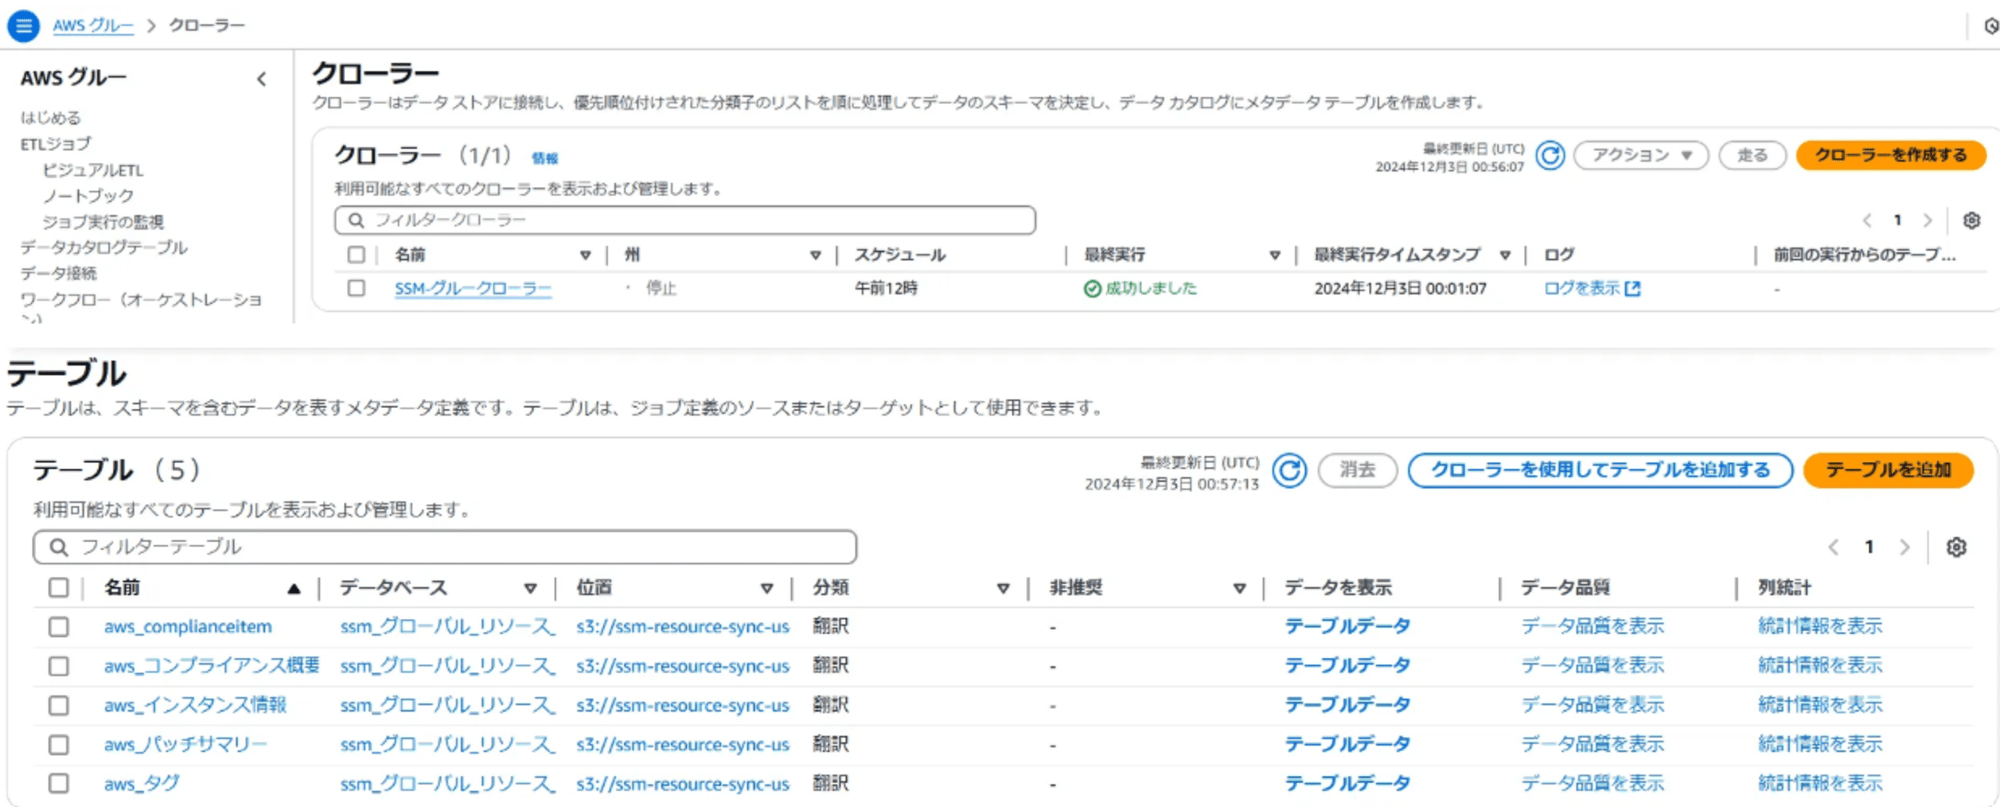Open crawler table preferences gear
2000x807 pixels.
pos(1971,220)
